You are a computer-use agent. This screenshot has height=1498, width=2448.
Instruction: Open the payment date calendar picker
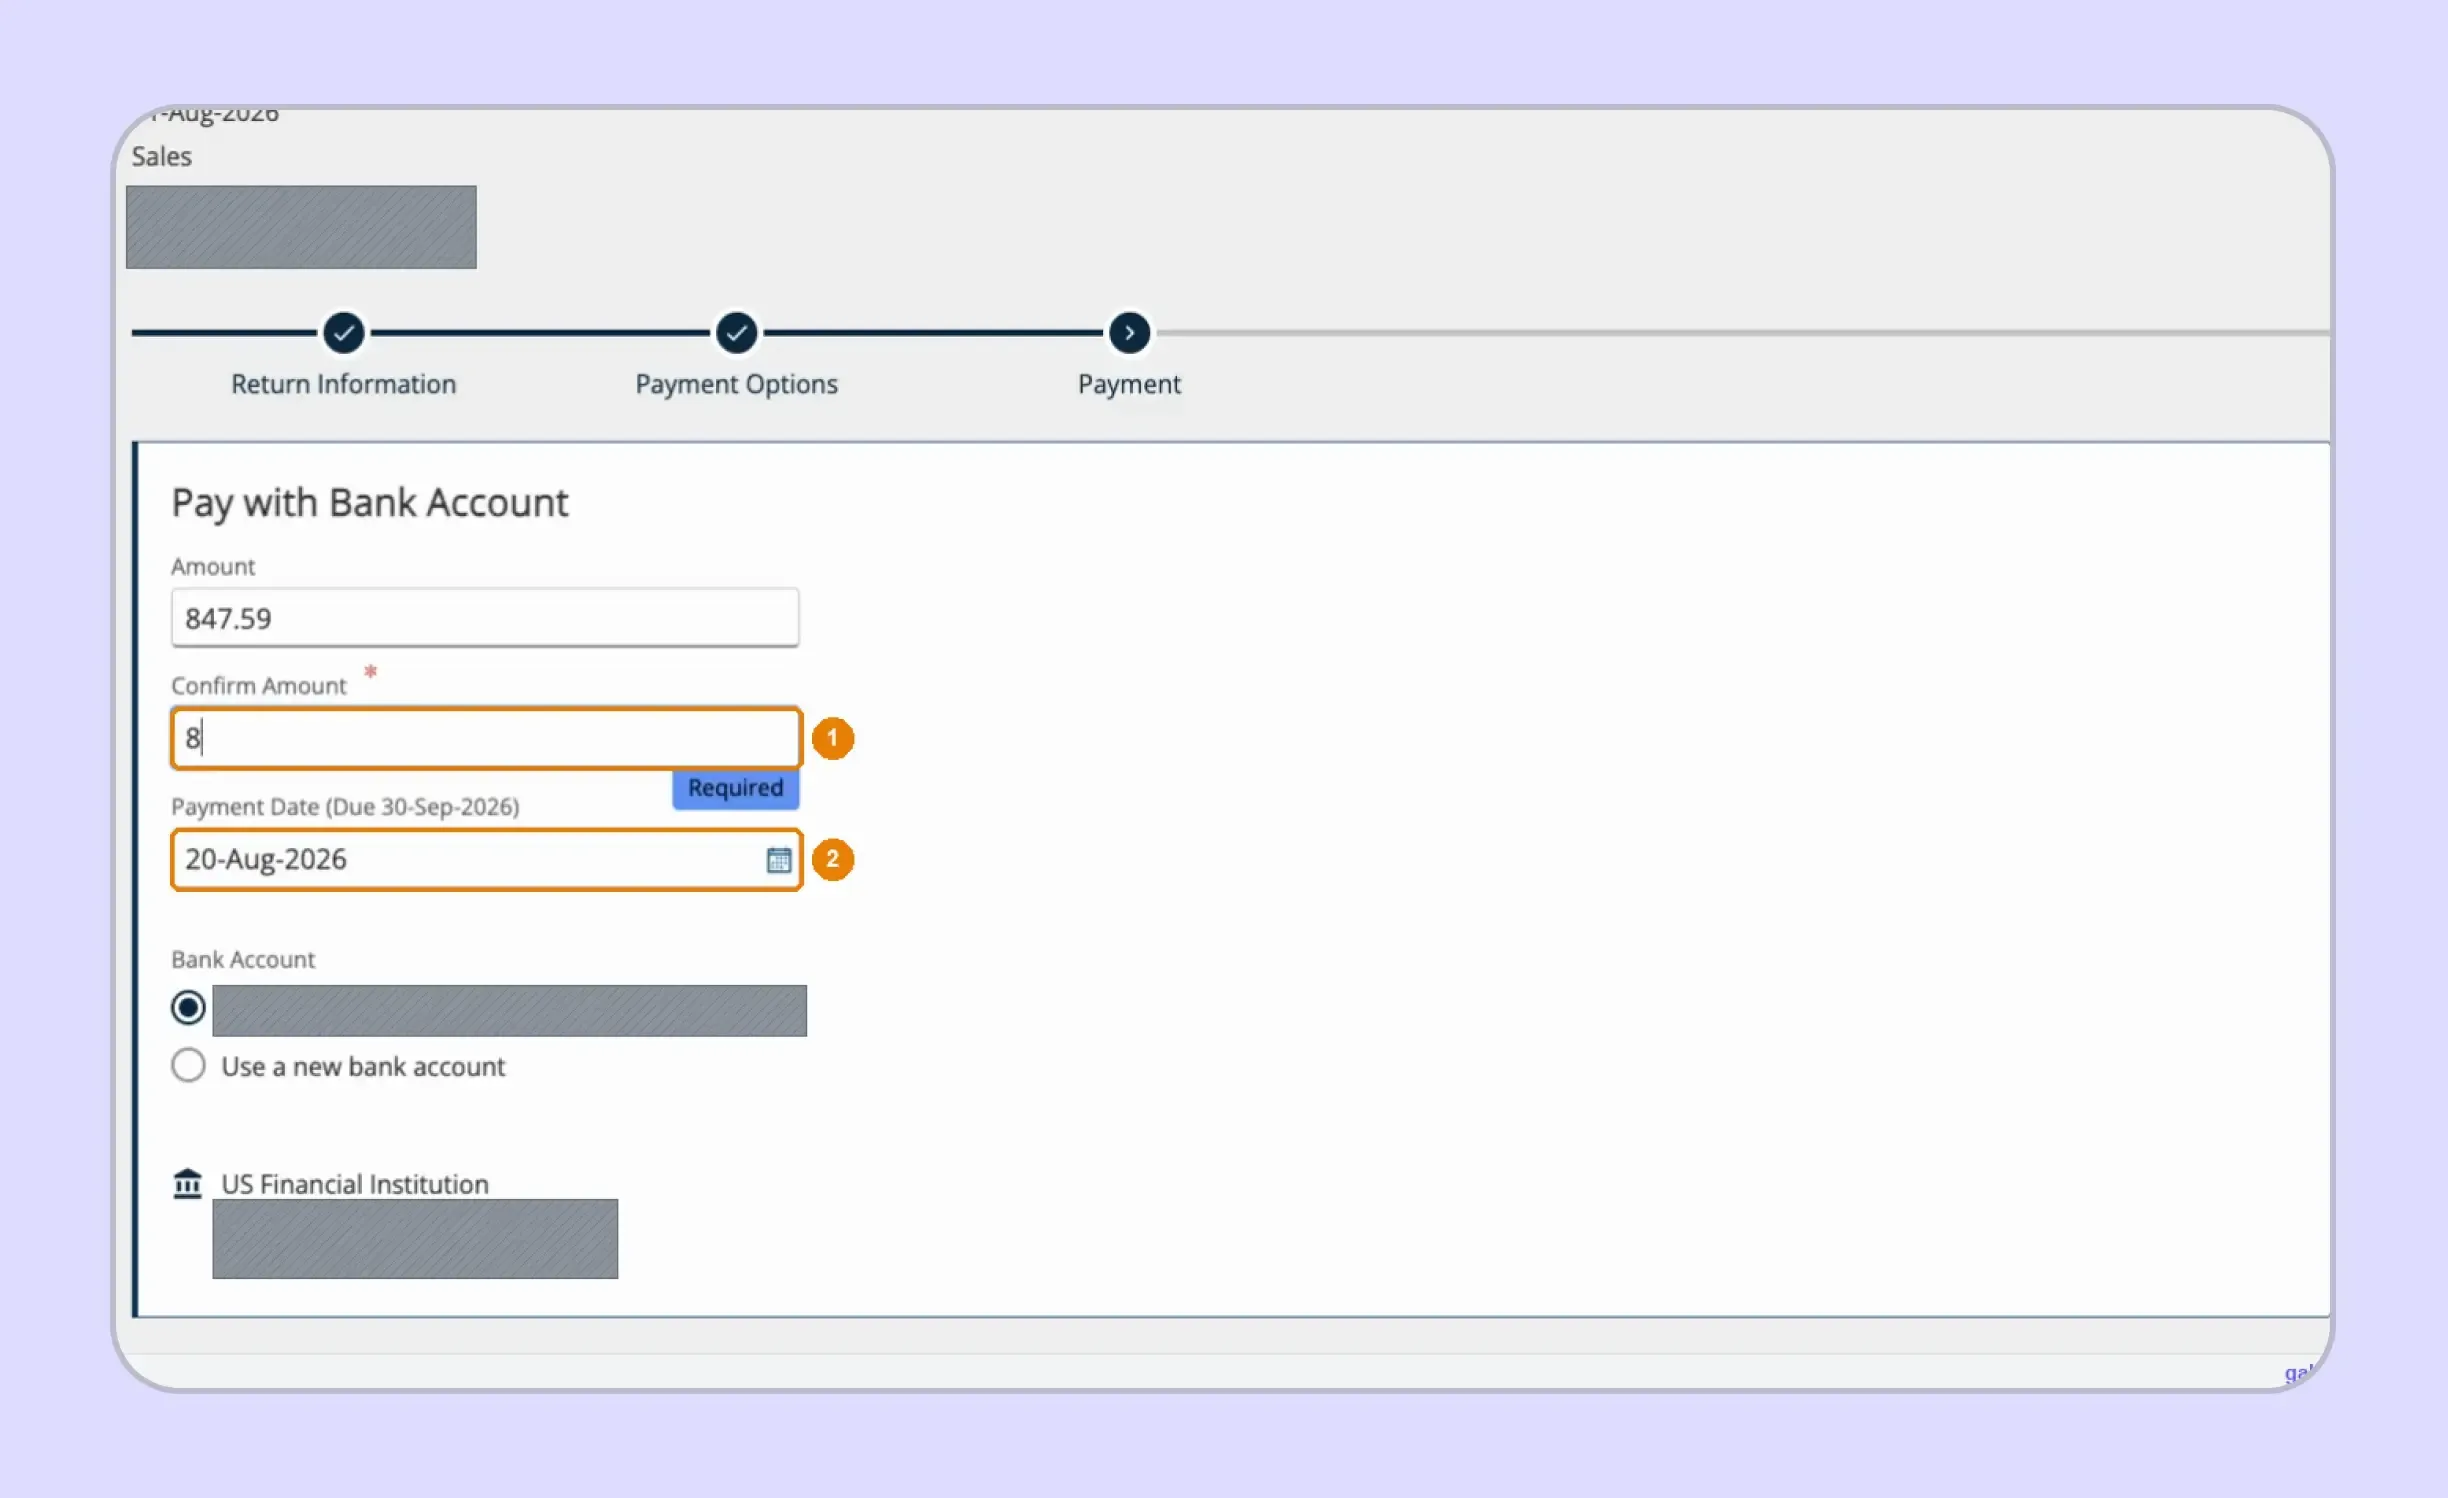click(778, 860)
